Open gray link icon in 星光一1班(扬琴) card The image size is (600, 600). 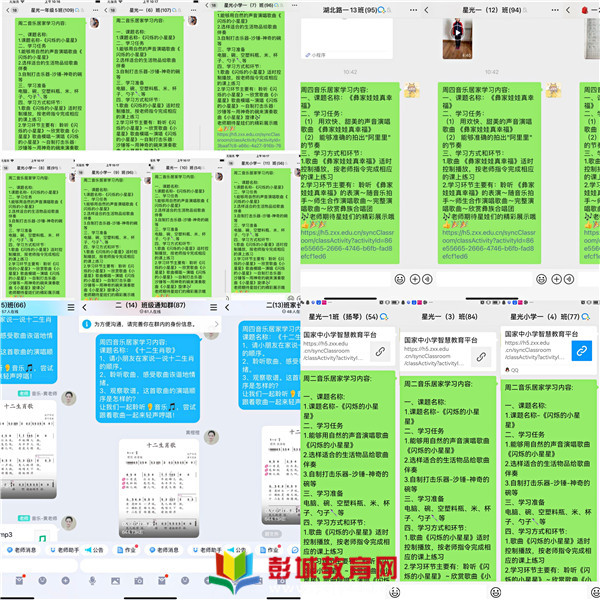pos(380,351)
